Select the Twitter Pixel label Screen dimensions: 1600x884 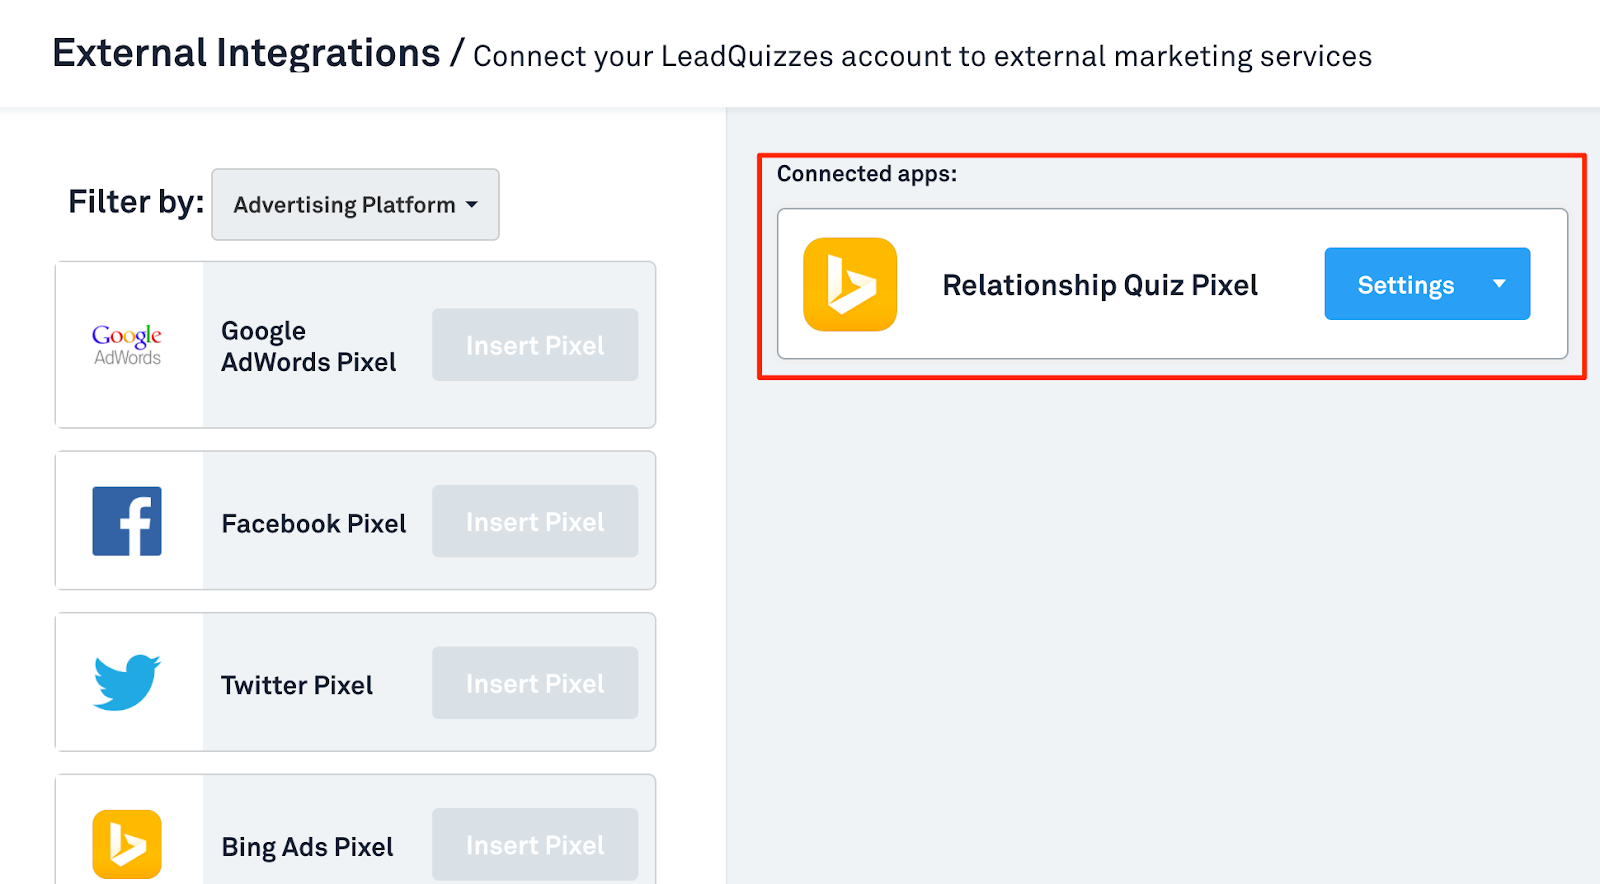coord(297,685)
